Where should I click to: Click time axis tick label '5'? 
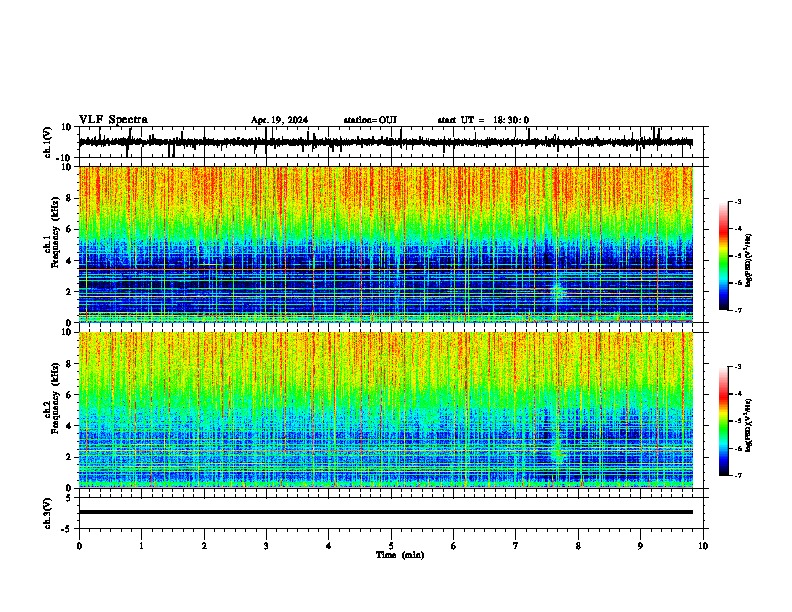tap(391, 546)
